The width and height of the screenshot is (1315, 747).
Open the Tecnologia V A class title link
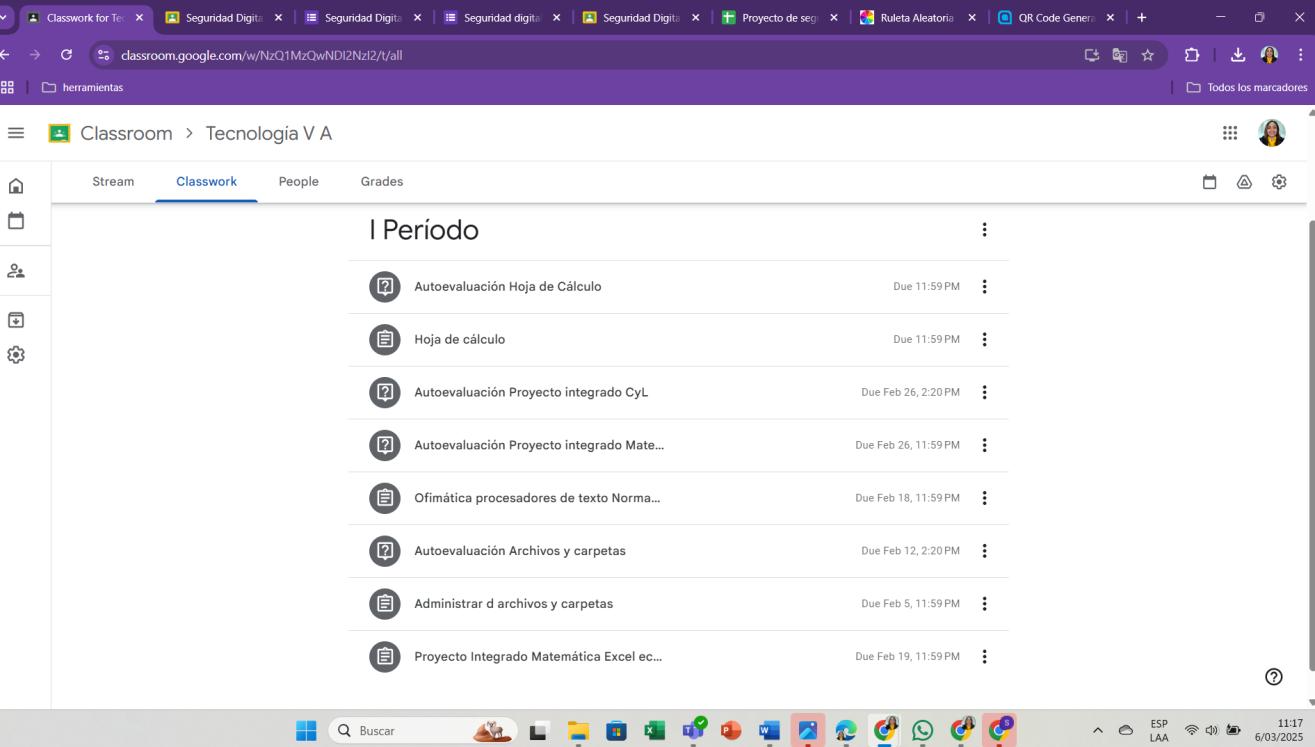click(x=269, y=134)
